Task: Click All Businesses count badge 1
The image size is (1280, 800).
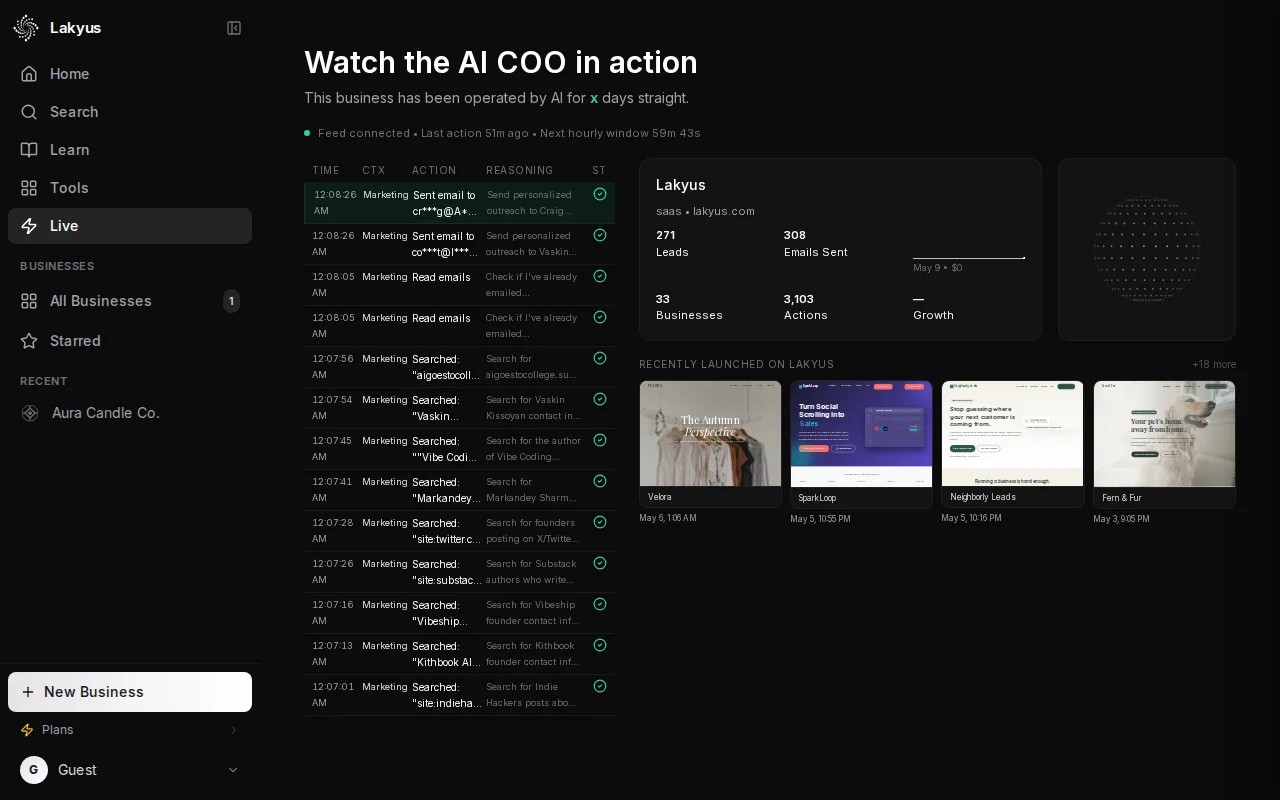Action: [231, 301]
